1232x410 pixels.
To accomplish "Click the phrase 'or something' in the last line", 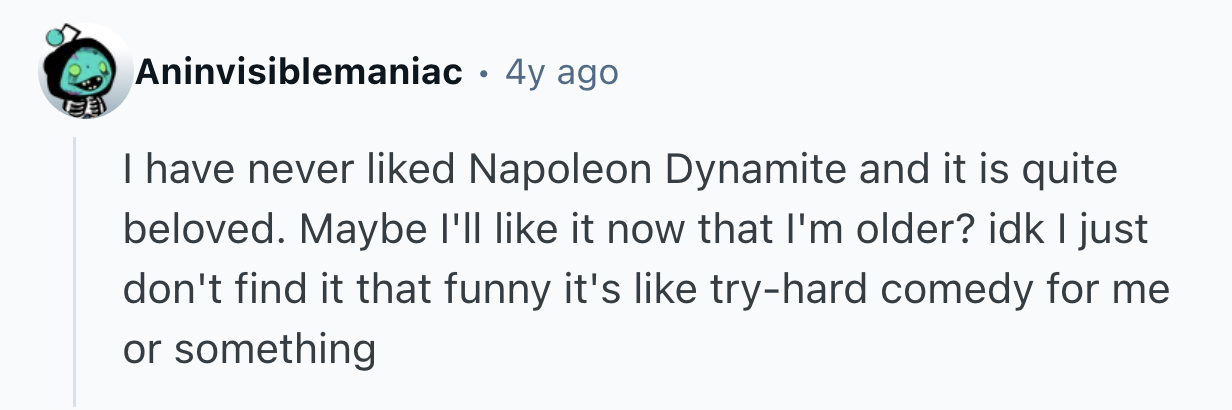I will 248,351.
